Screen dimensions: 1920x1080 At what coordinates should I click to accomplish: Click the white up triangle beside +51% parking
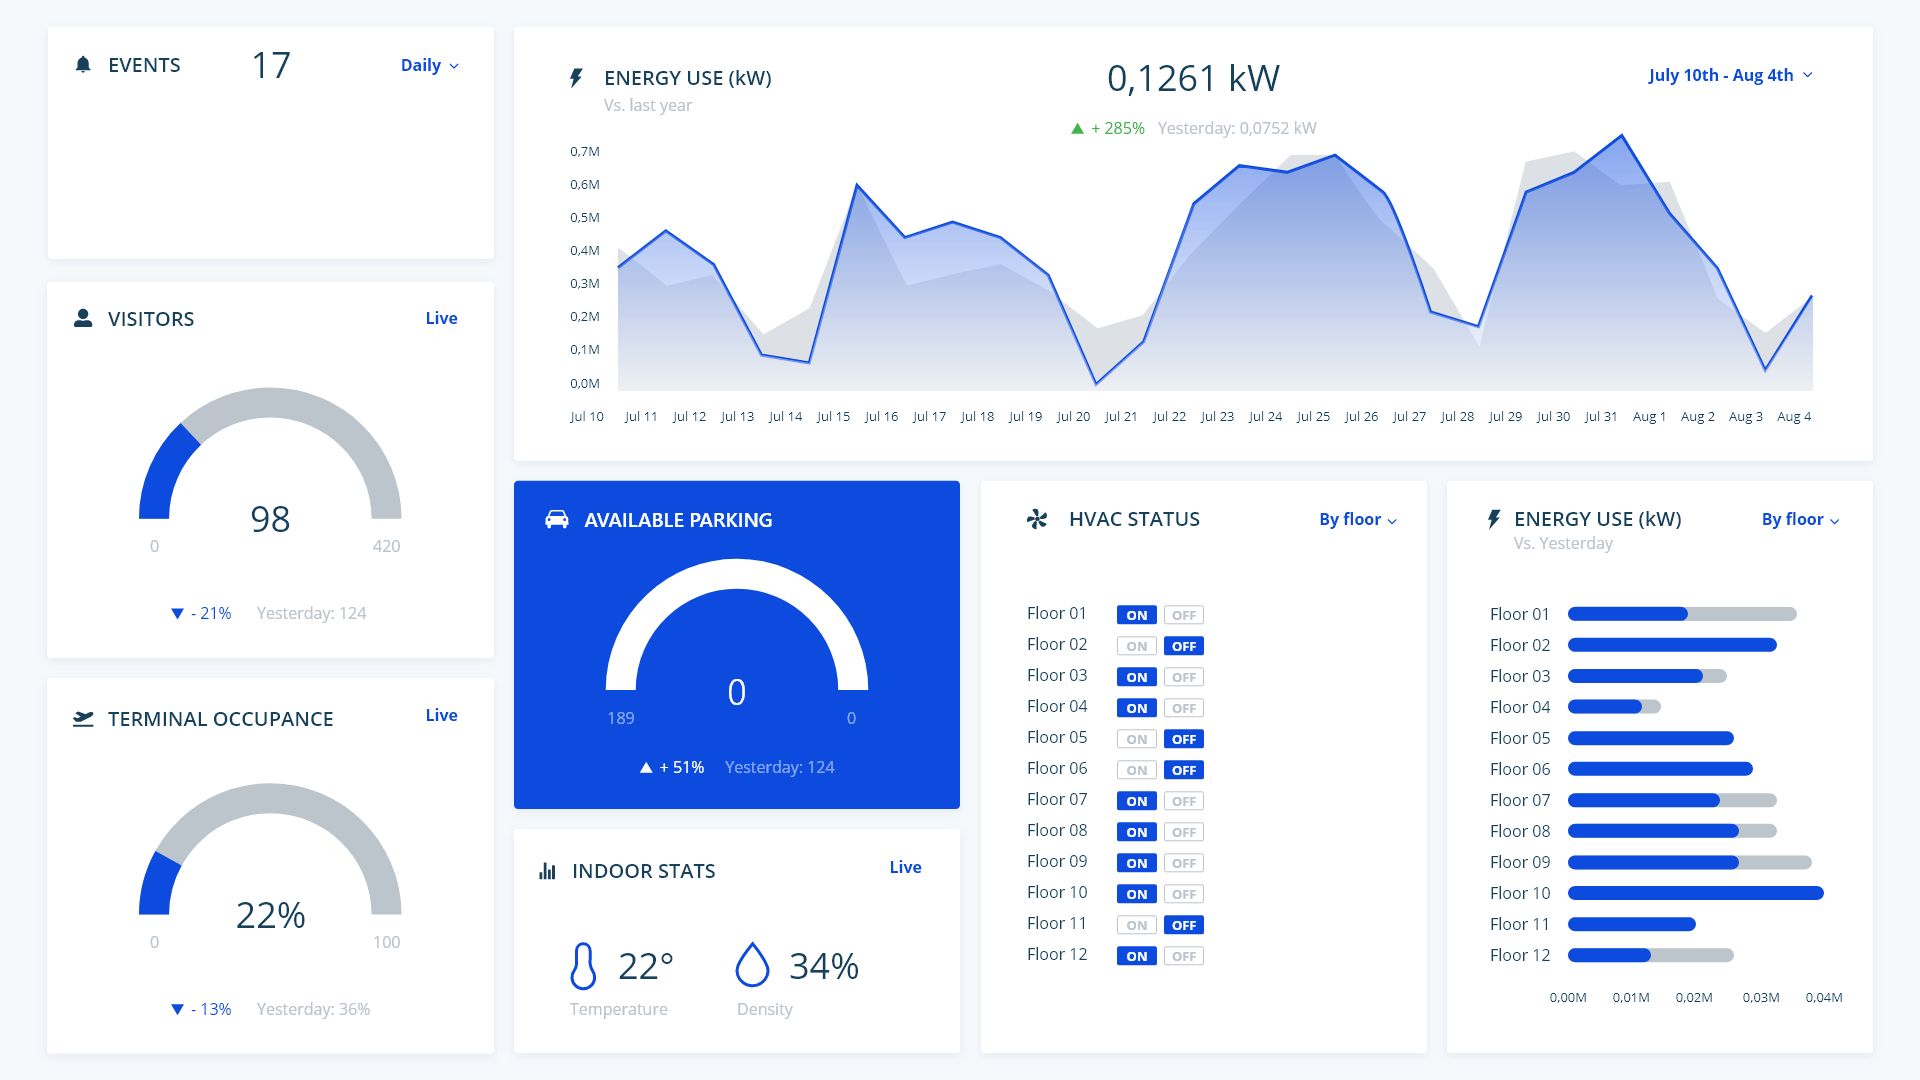(646, 767)
